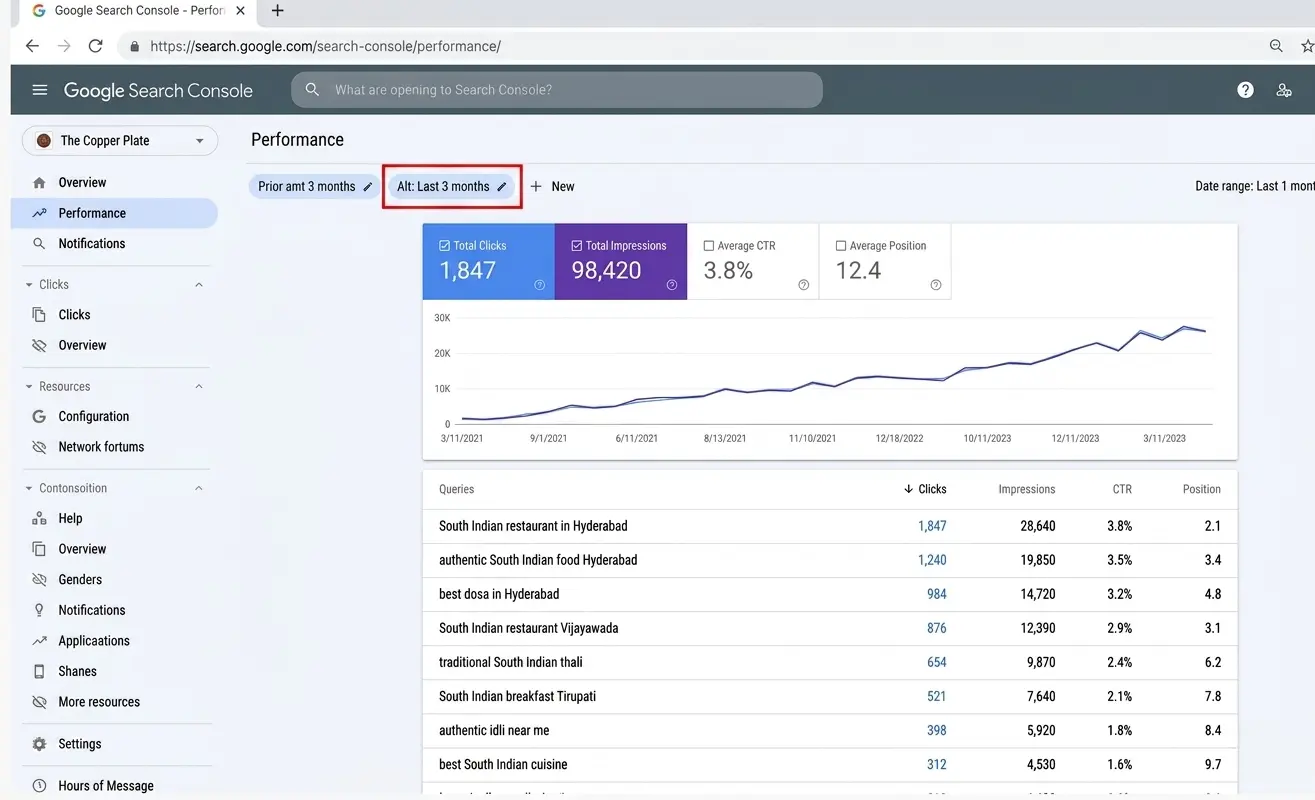Click the Google Search Console logo

point(158,90)
